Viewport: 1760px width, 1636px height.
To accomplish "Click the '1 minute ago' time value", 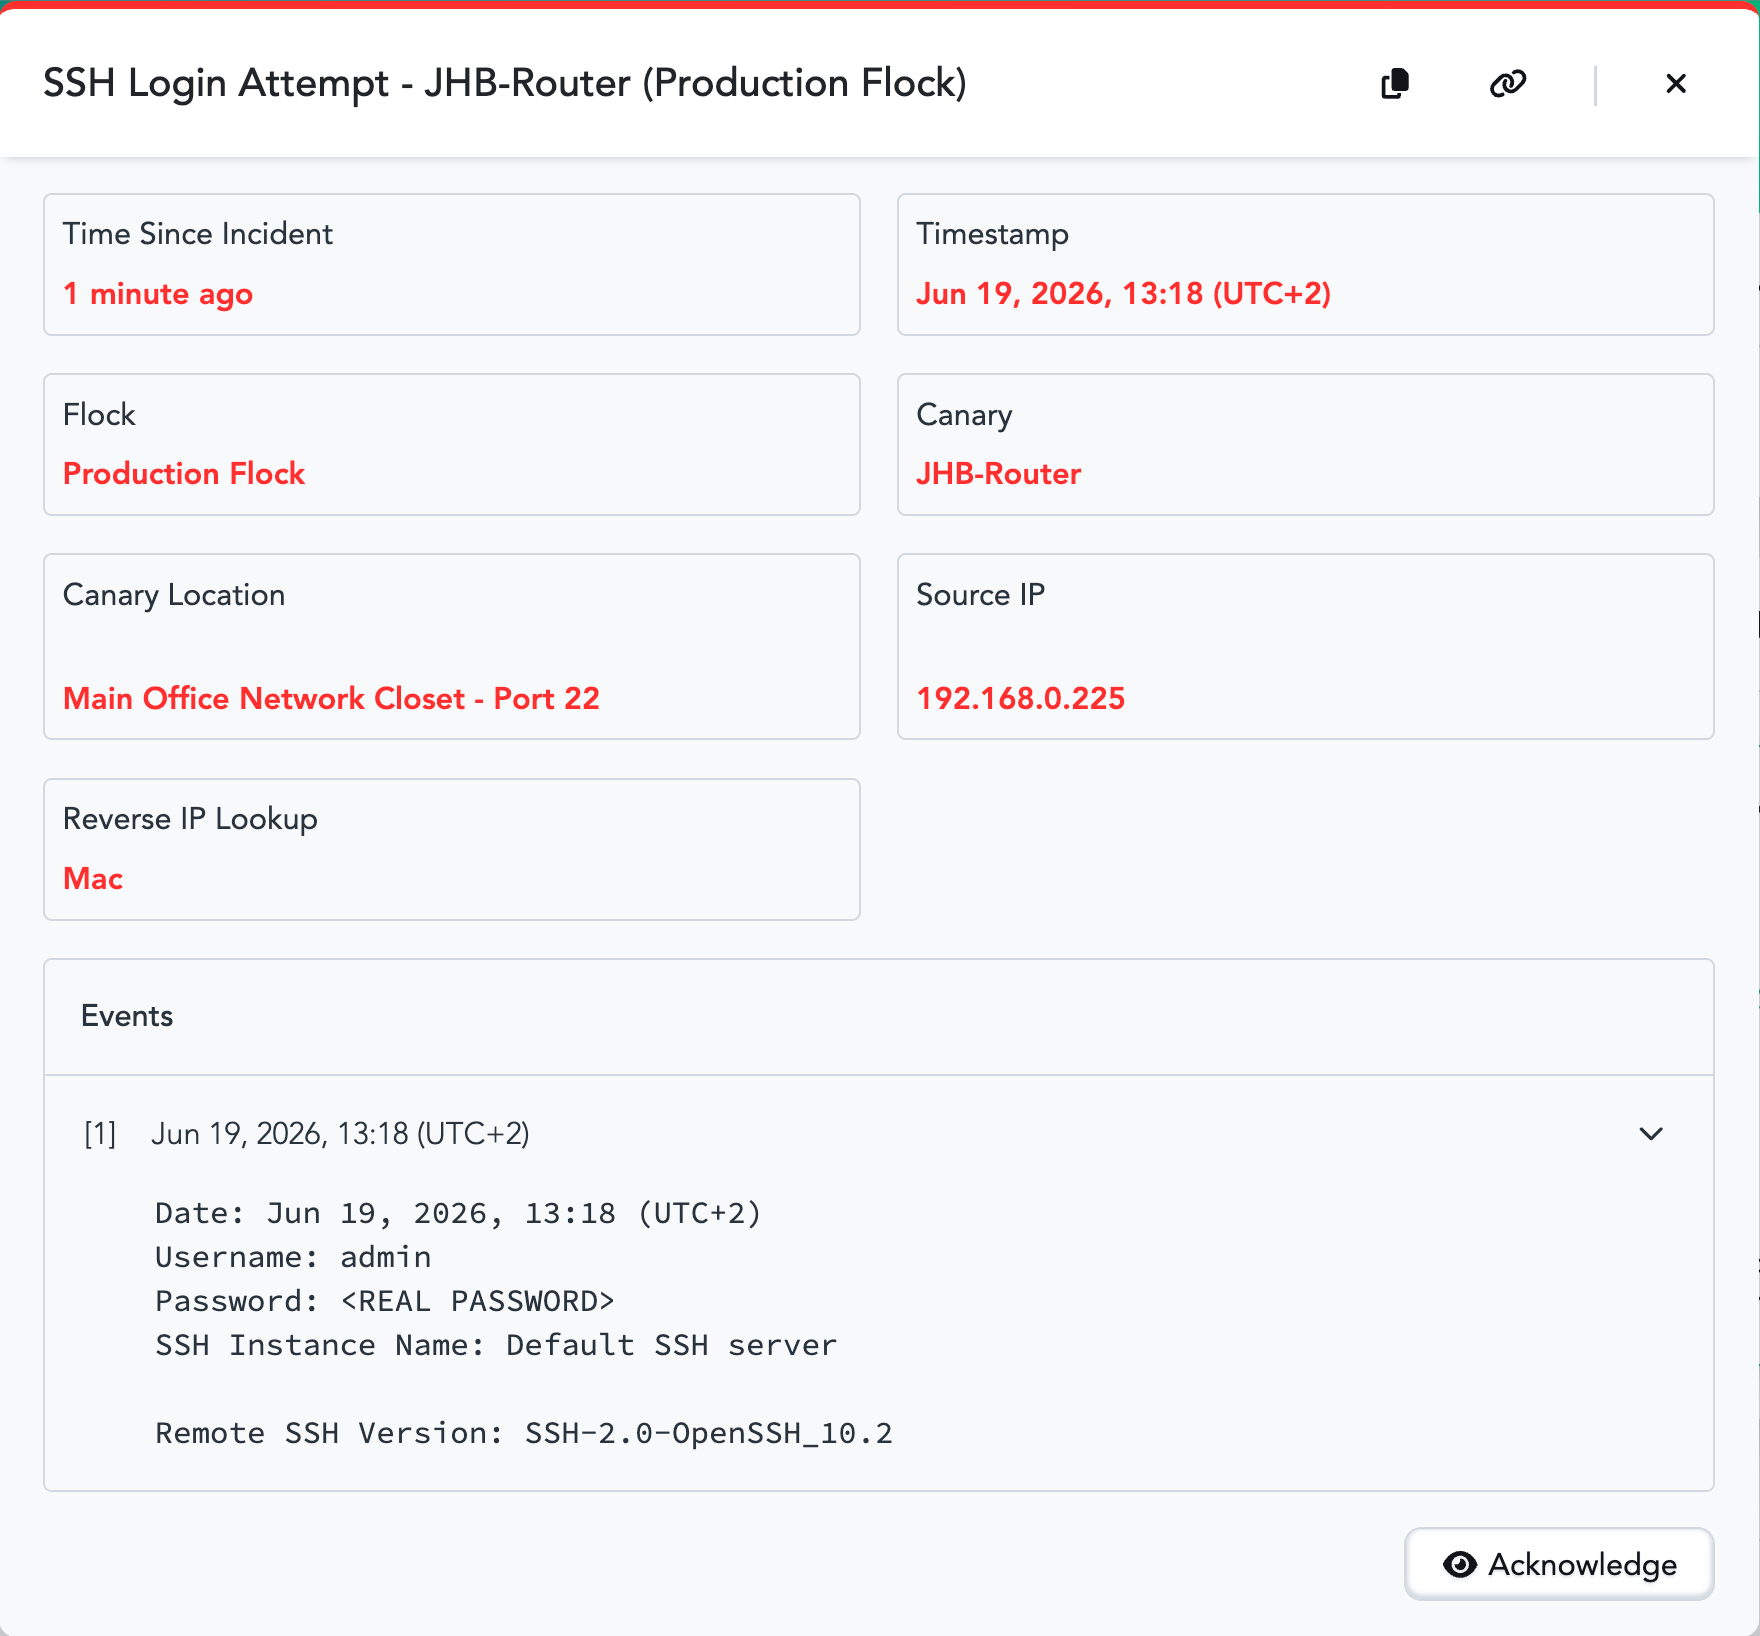I will click(158, 294).
